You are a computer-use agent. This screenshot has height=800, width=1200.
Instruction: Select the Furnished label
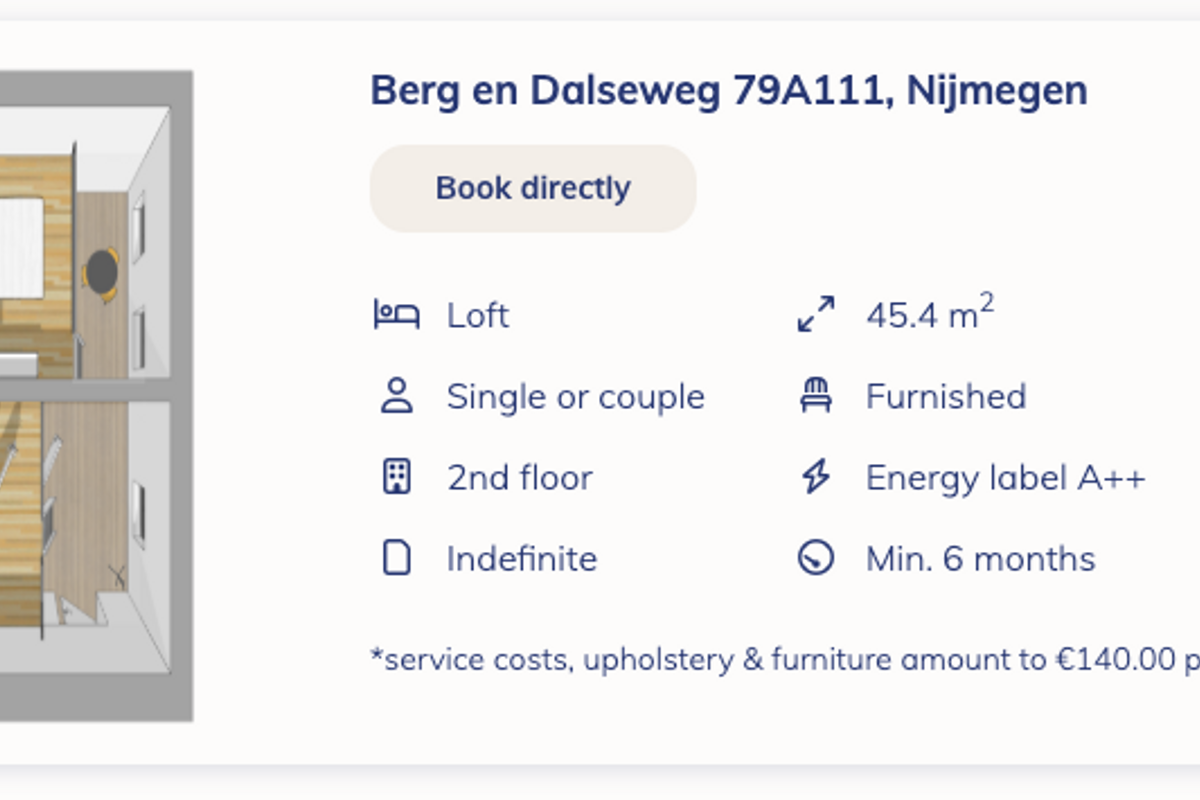click(945, 397)
